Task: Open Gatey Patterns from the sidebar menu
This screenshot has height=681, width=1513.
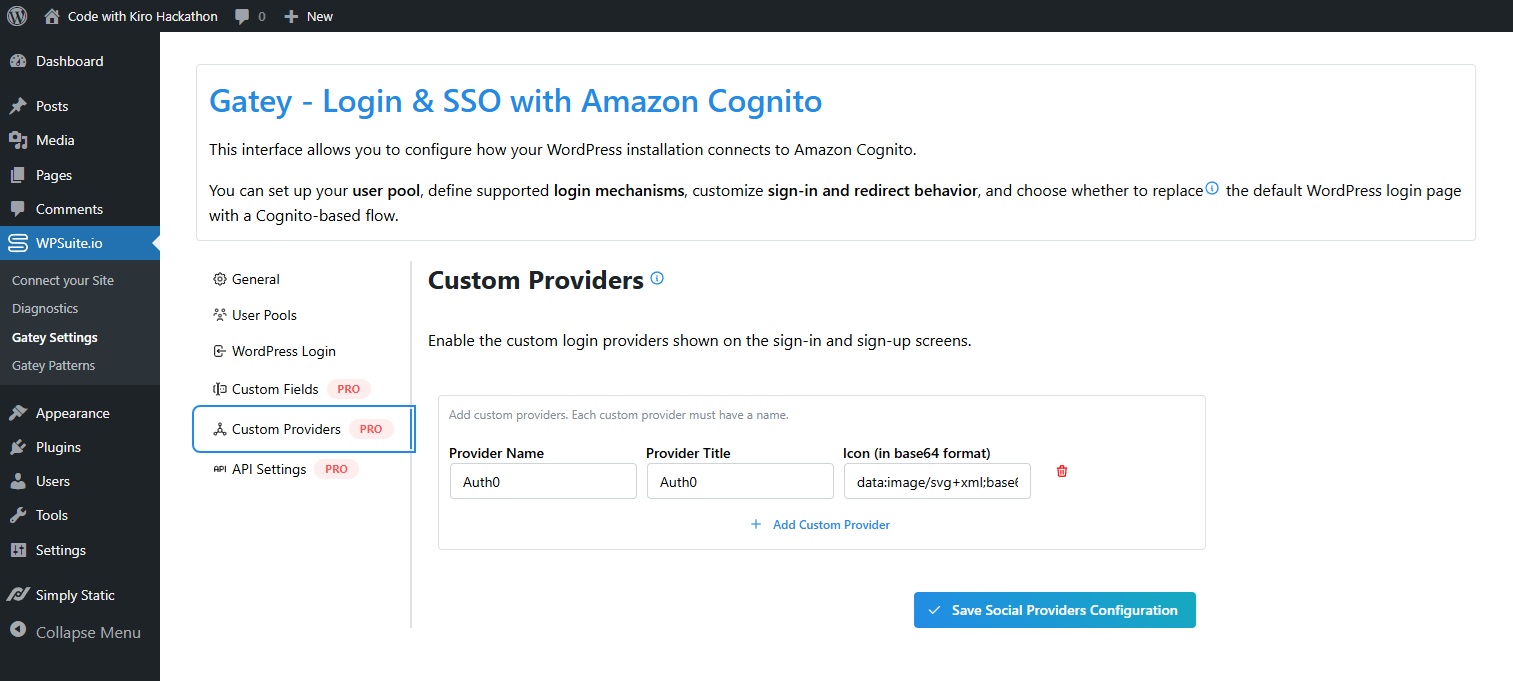Action: point(53,365)
